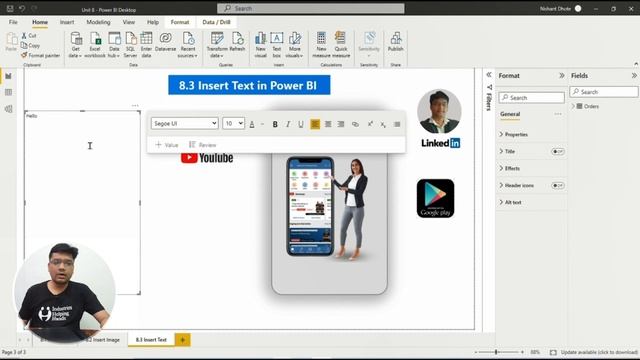The image size is (640, 360).
Task: Switch to the View ribbon tab
Action: click(x=129, y=22)
